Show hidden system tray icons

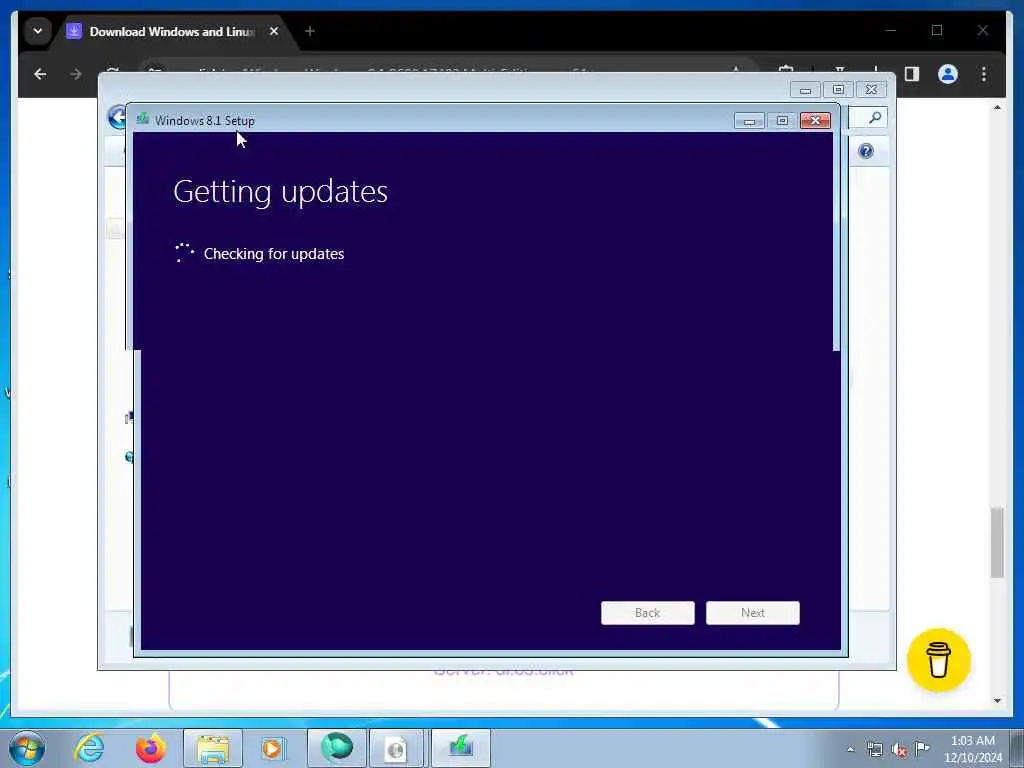[x=850, y=749]
